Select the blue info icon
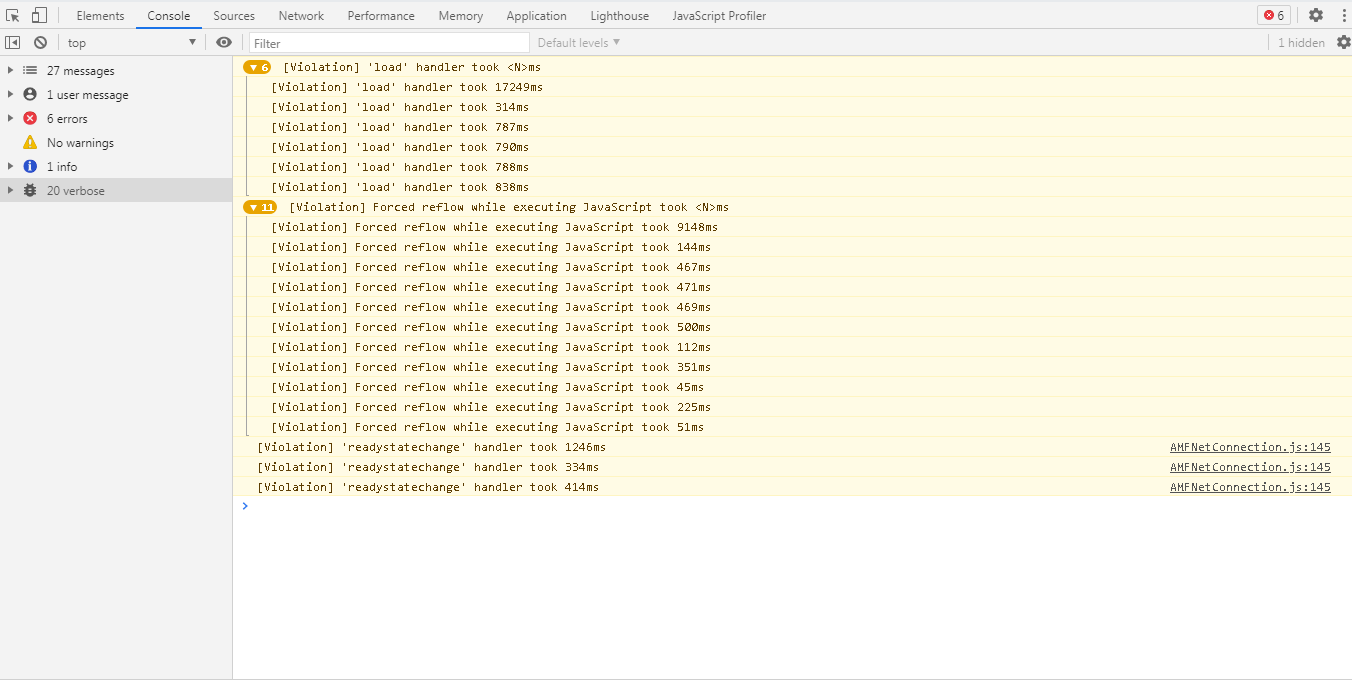The height and width of the screenshot is (680, 1352). click(30, 167)
